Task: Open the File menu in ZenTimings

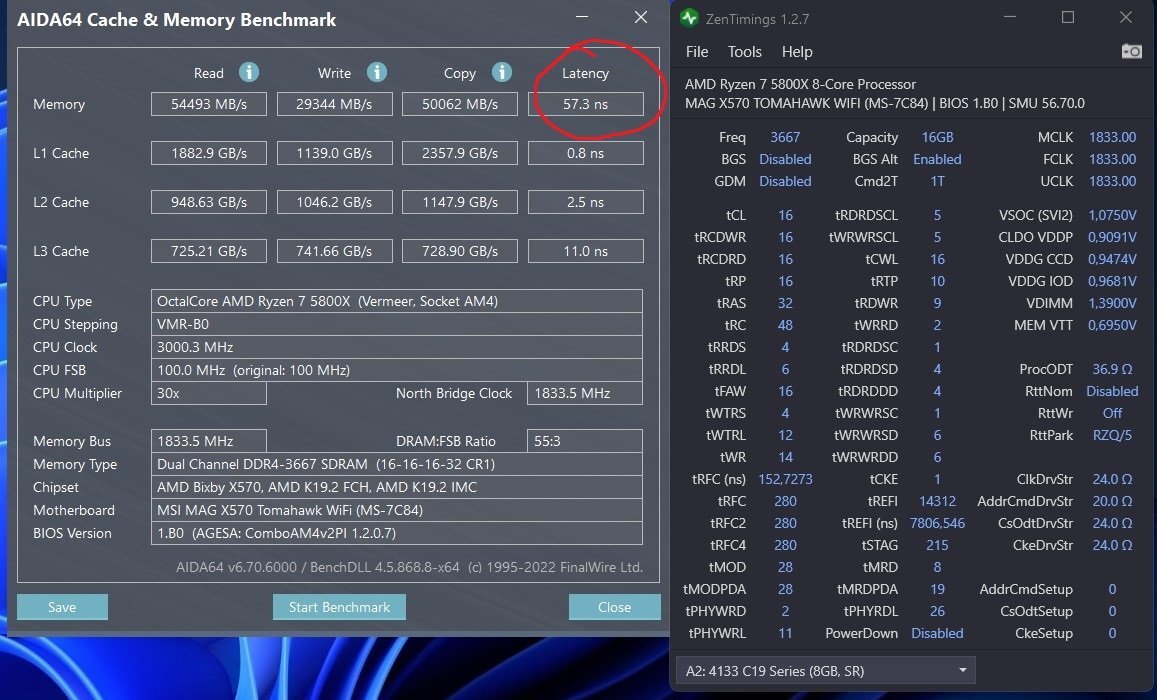Action: pyautogui.click(x=697, y=52)
